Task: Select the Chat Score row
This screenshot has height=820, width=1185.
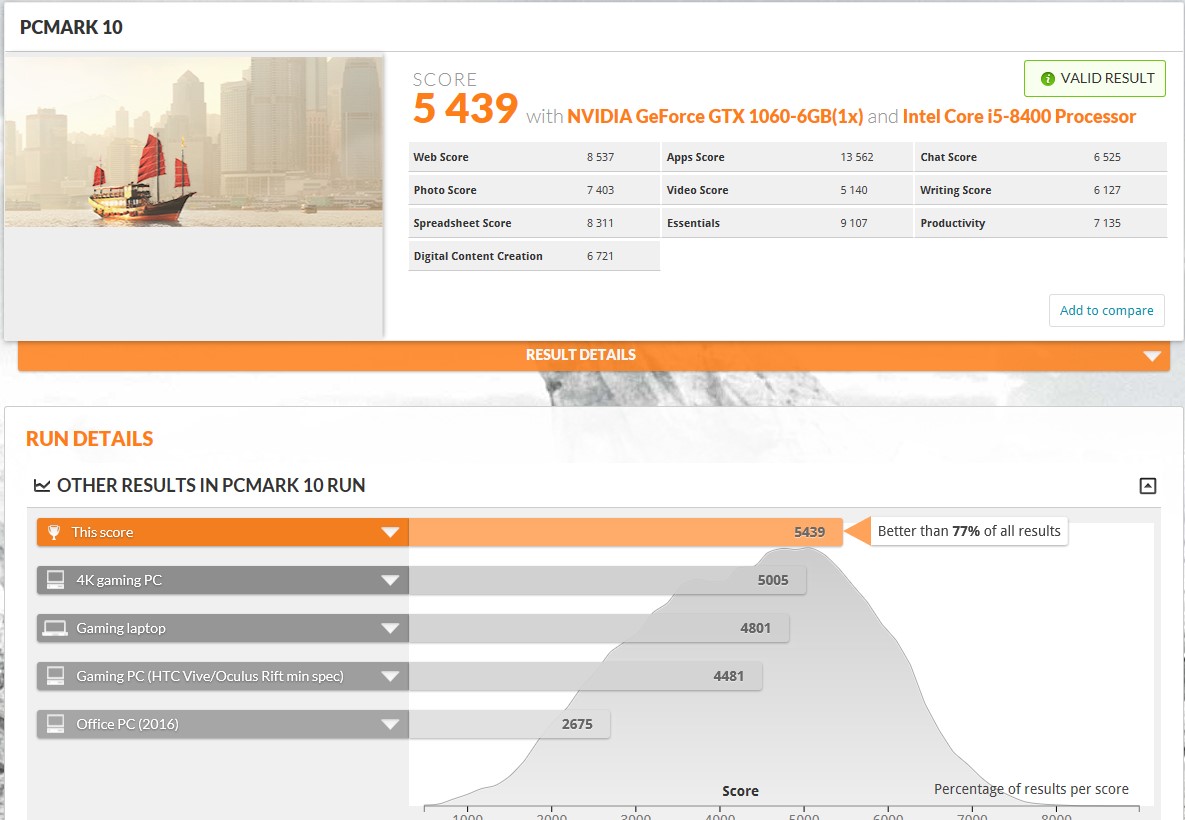Action: tap(1041, 157)
